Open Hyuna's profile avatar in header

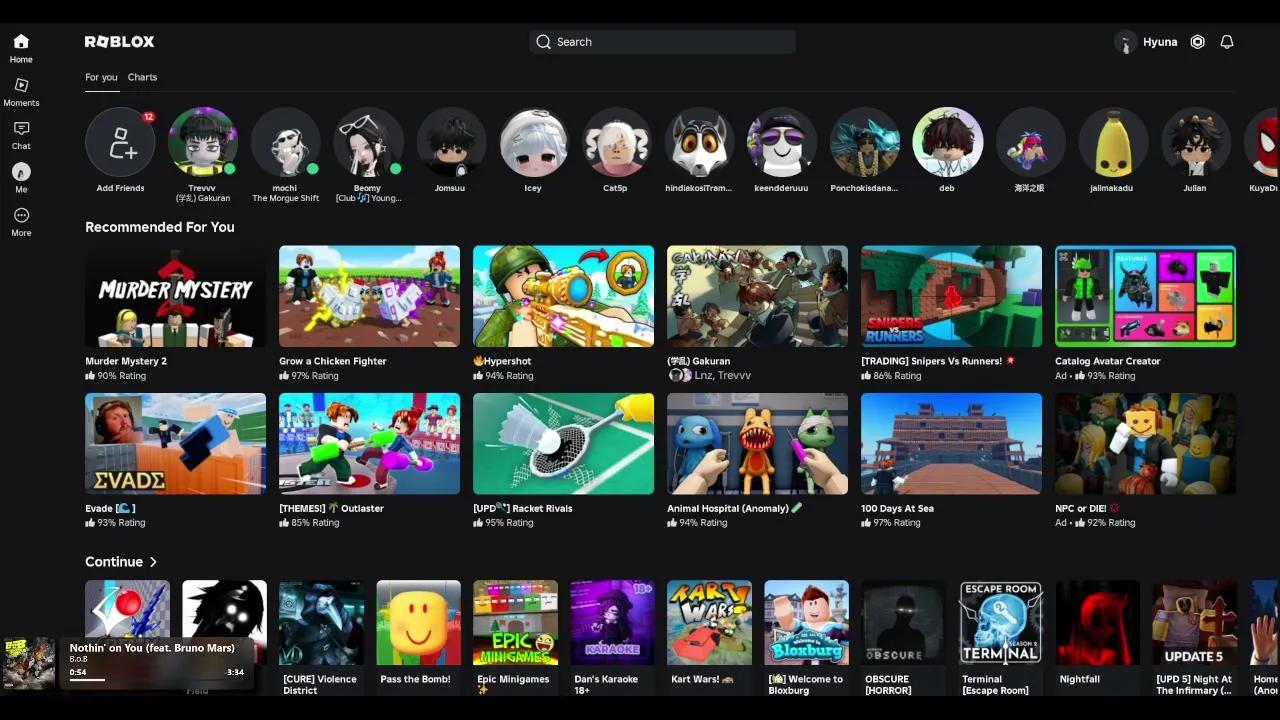click(x=1126, y=42)
